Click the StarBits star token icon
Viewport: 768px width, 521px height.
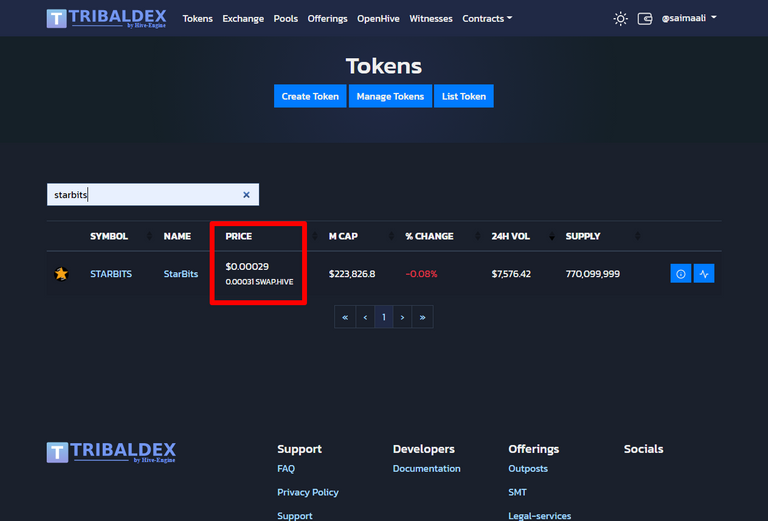pyautogui.click(x=61, y=274)
